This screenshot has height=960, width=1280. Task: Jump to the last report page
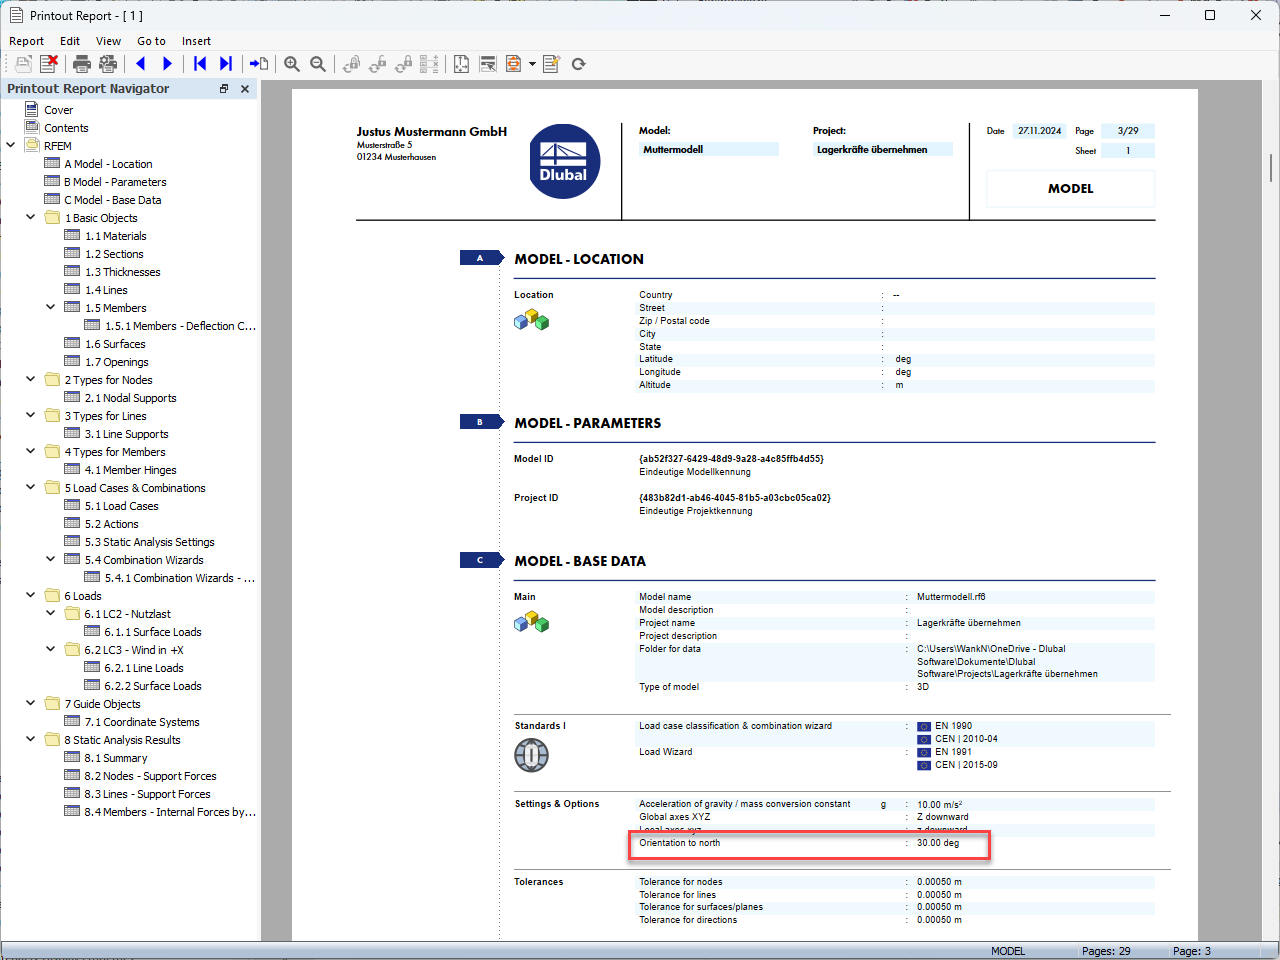(x=225, y=64)
